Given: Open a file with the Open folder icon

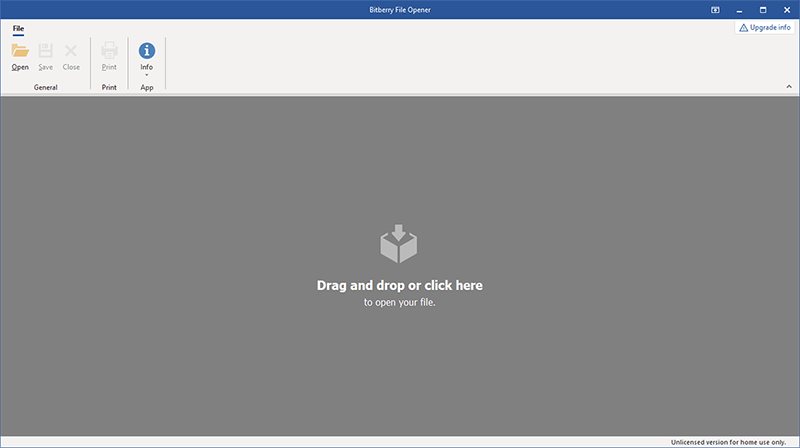Looking at the screenshot, I should 20,51.
